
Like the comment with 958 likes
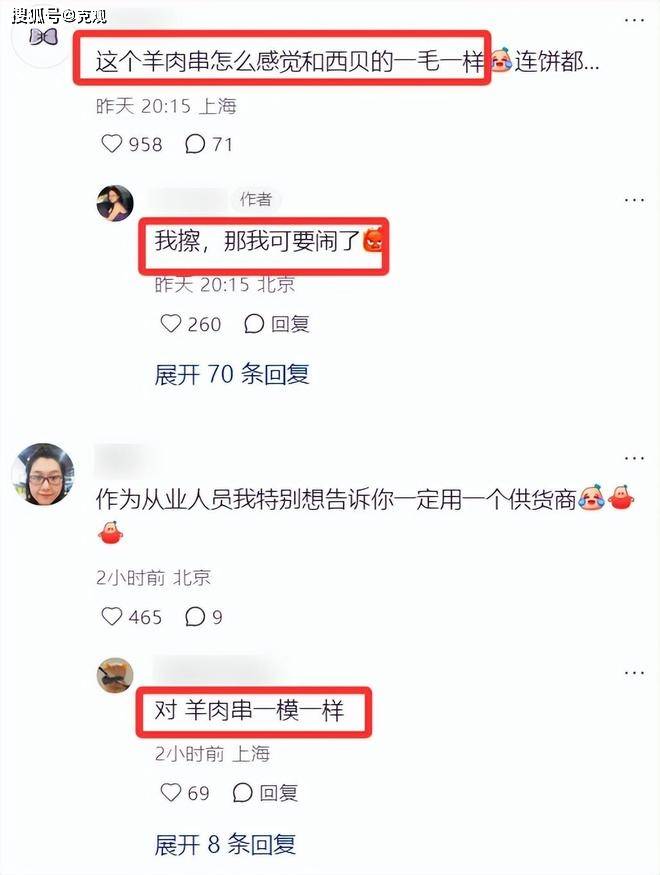[x=112, y=143]
